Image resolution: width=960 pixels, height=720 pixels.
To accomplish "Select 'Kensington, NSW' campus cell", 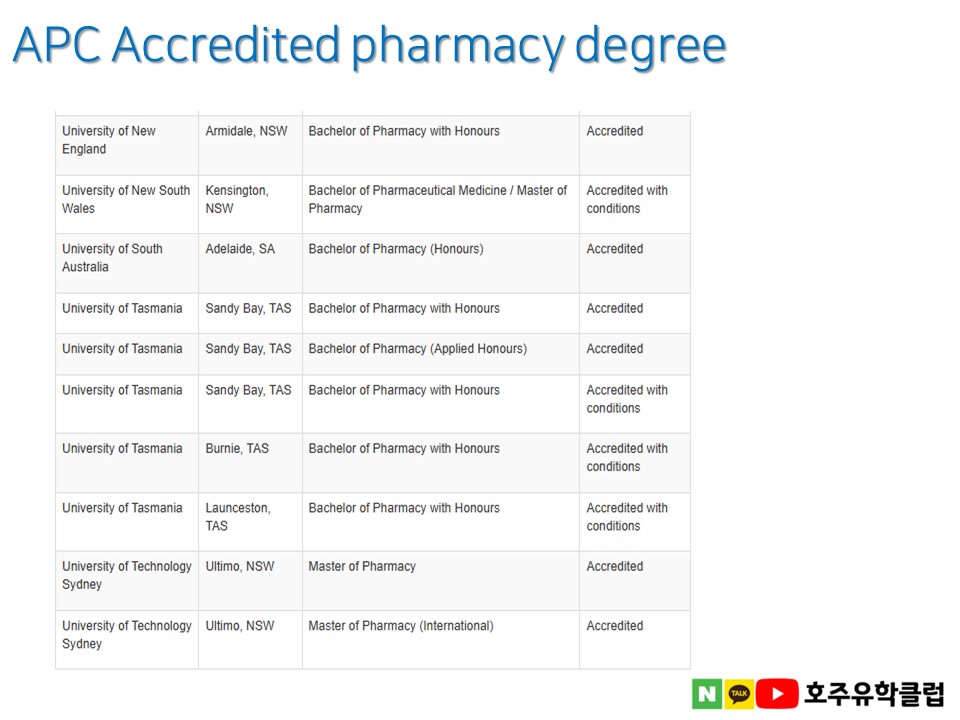I will pos(237,199).
